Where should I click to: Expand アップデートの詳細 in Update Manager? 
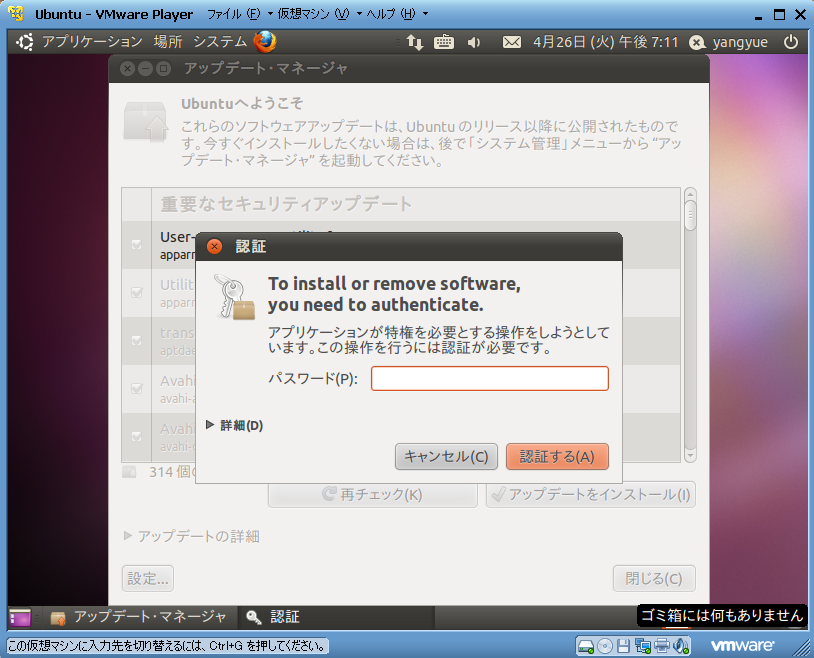coord(192,536)
